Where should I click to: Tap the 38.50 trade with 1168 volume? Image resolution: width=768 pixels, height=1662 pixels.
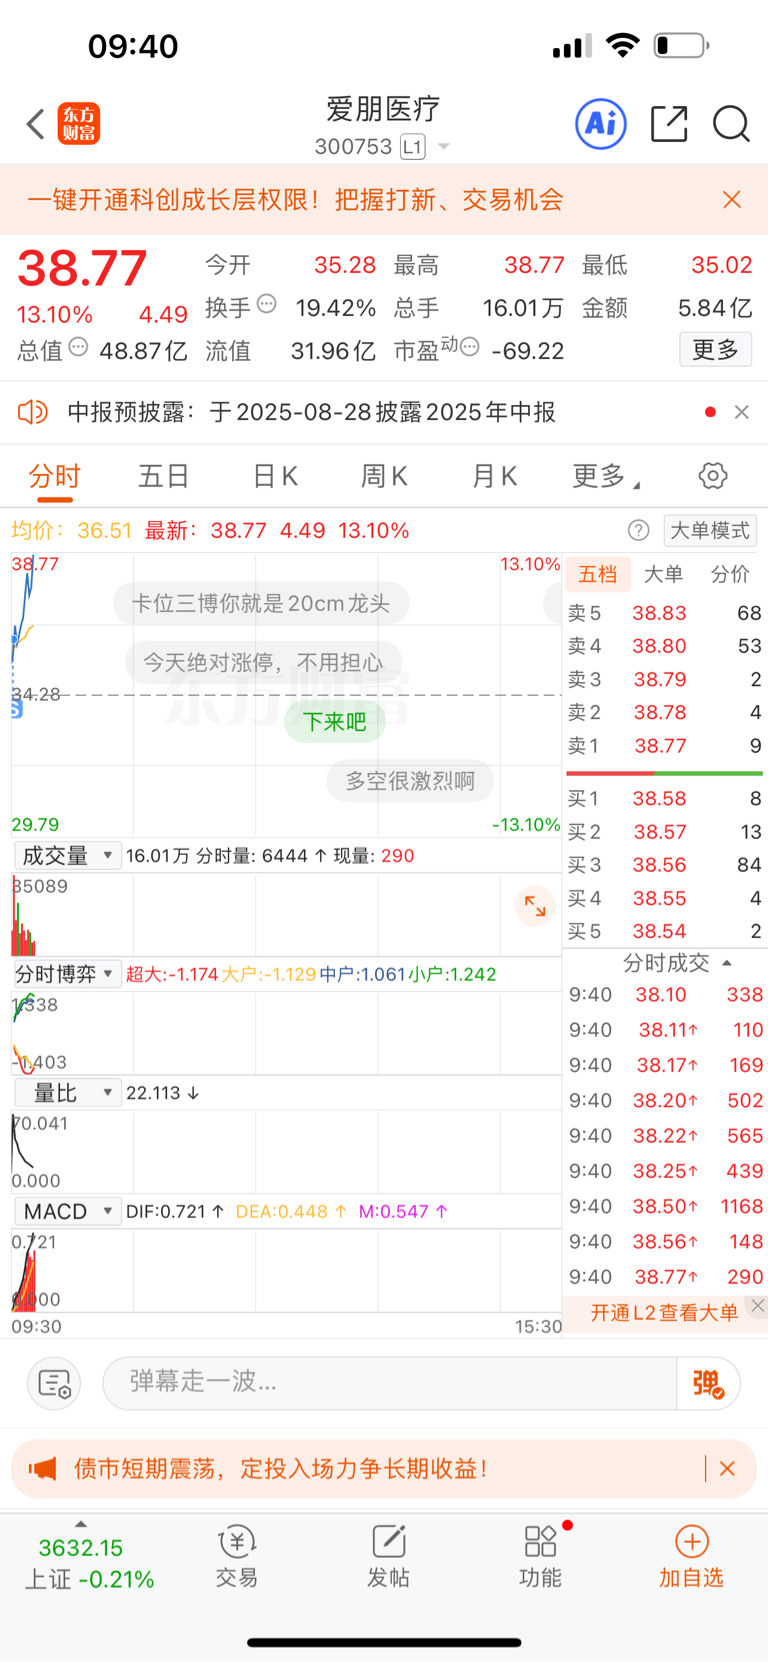[x=666, y=1206]
